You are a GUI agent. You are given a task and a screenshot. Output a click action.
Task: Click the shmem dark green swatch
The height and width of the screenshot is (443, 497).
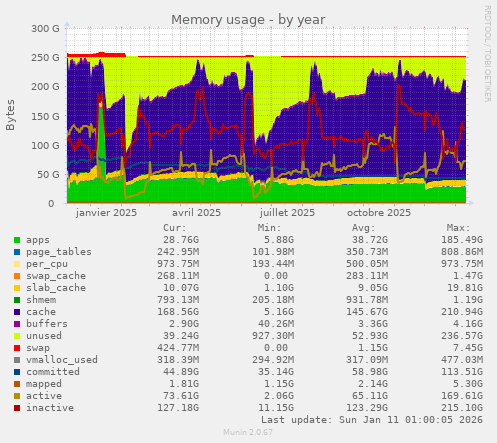tap(17, 300)
